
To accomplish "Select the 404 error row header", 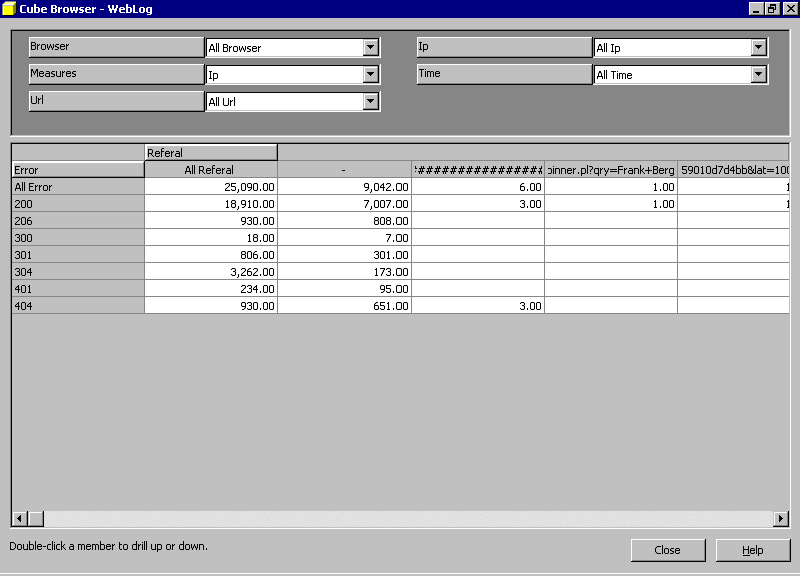I will (x=77, y=306).
